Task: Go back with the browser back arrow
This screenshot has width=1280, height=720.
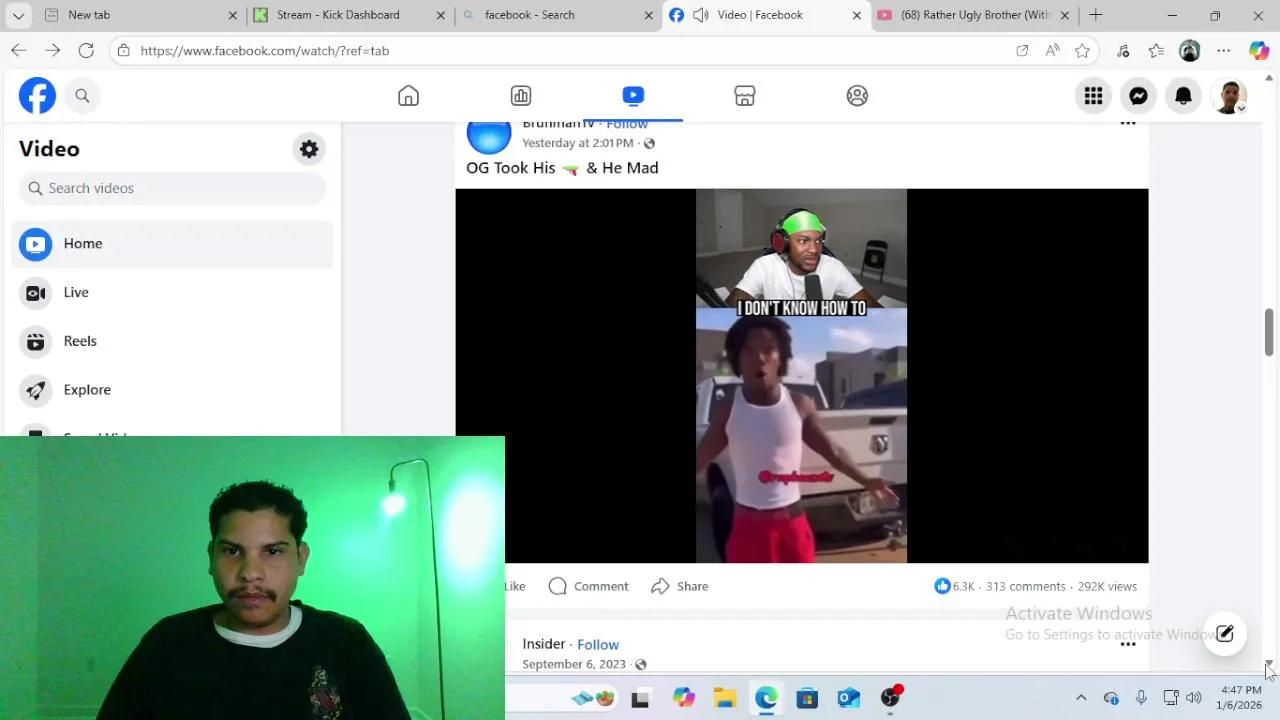Action: point(18,51)
